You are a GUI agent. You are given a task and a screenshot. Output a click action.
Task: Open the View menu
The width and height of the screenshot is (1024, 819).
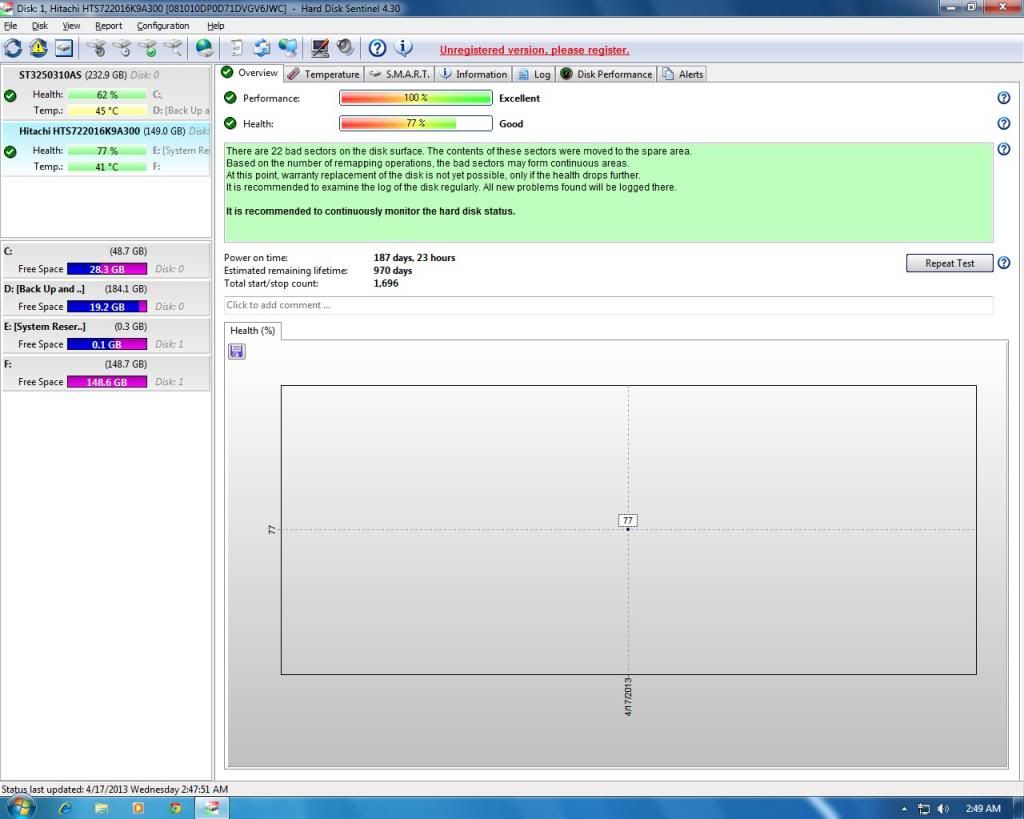point(71,25)
